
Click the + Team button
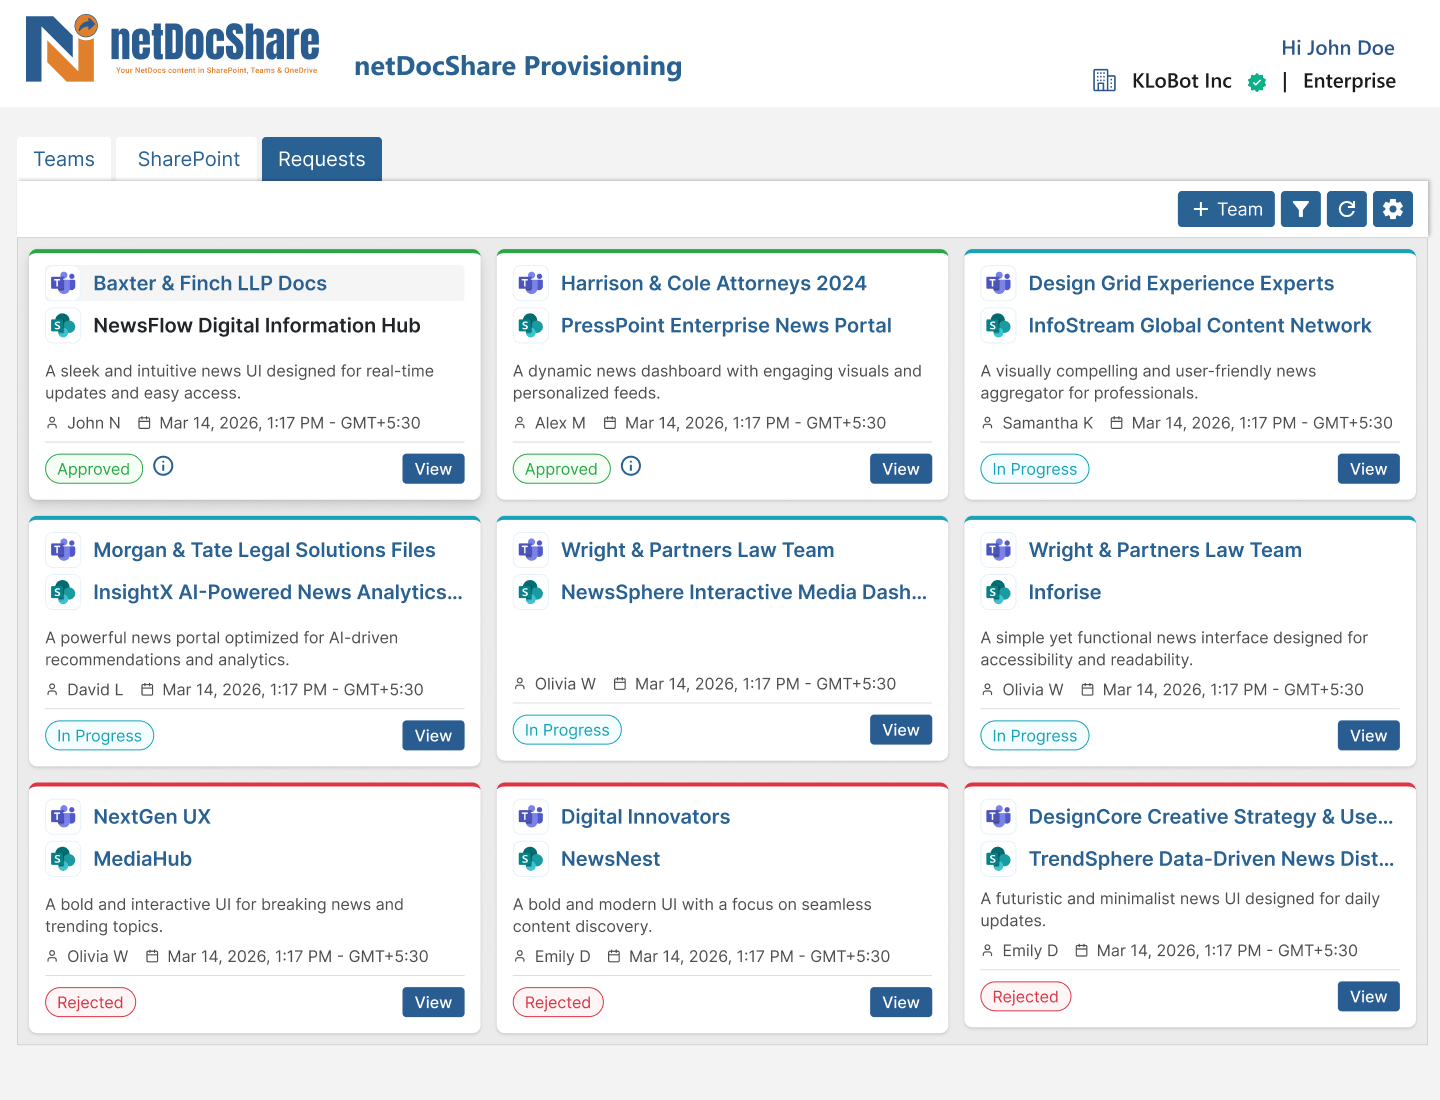(x=1226, y=209)
